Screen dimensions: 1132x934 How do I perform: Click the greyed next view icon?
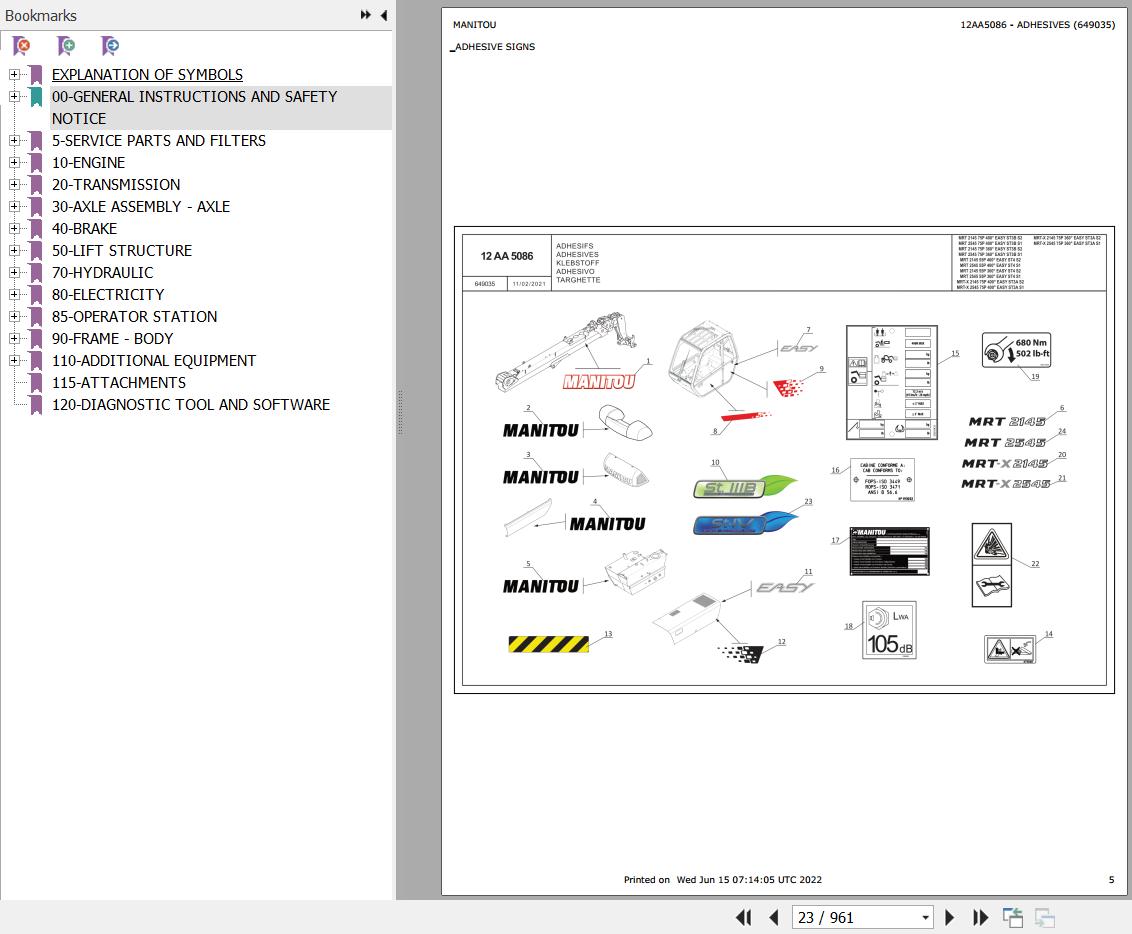click(x=1045, y=917)
